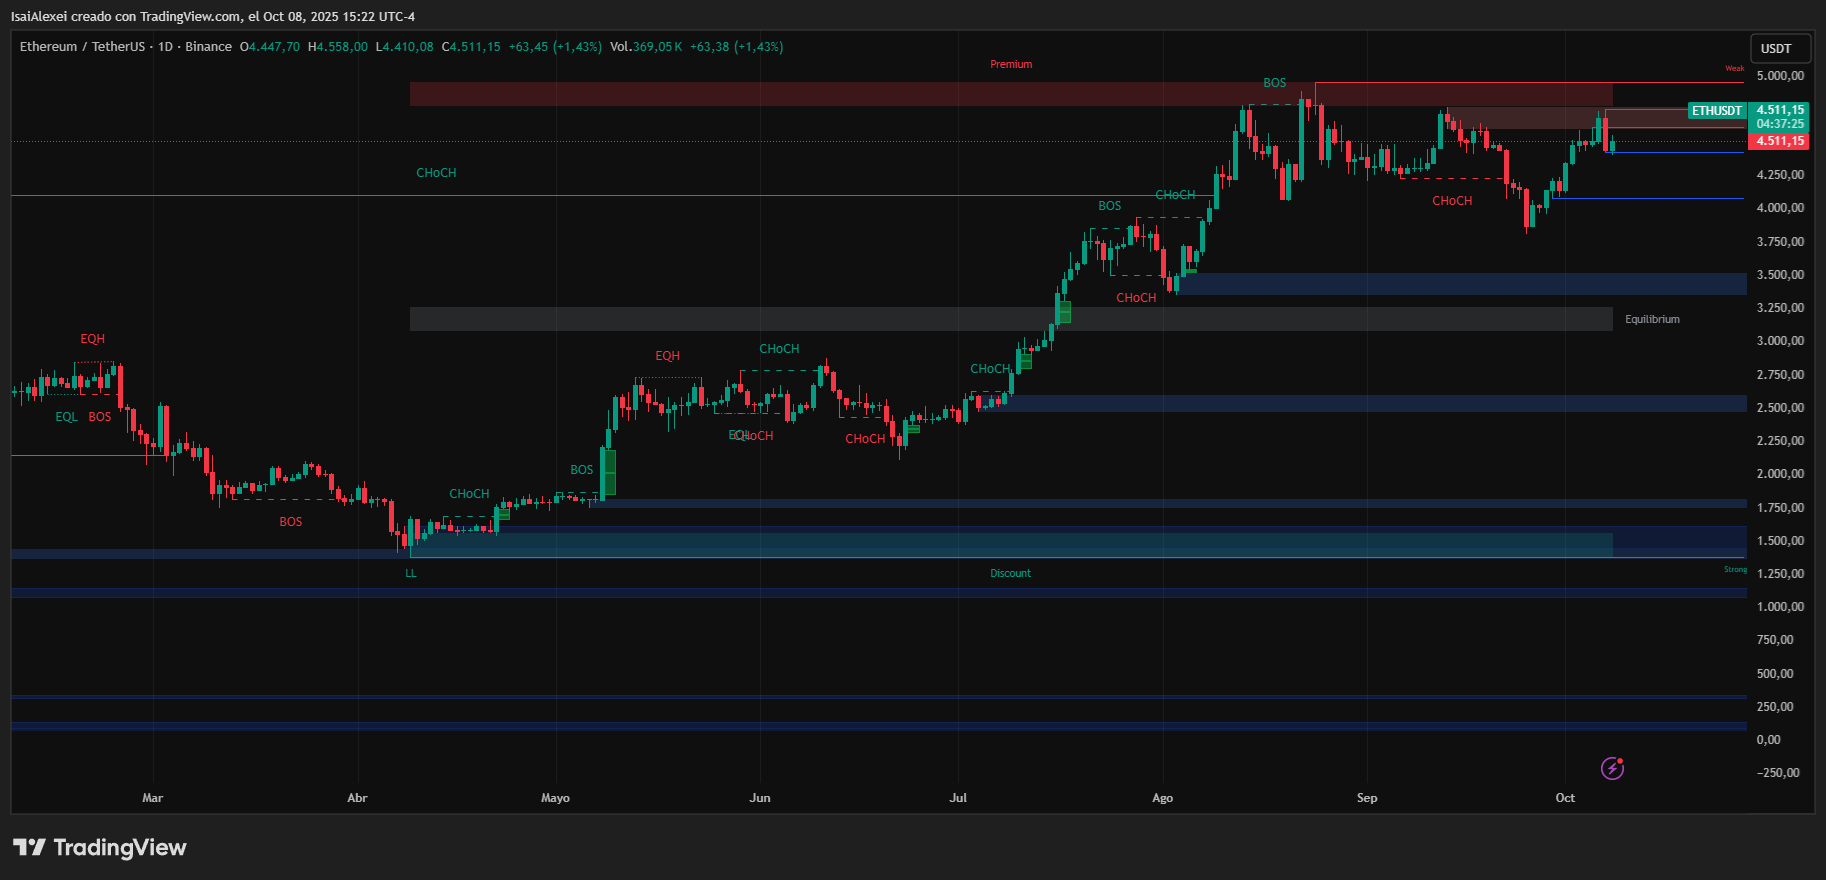Select the Premium zone label
The image size is (1826, 880).
tap(1011, 64)
